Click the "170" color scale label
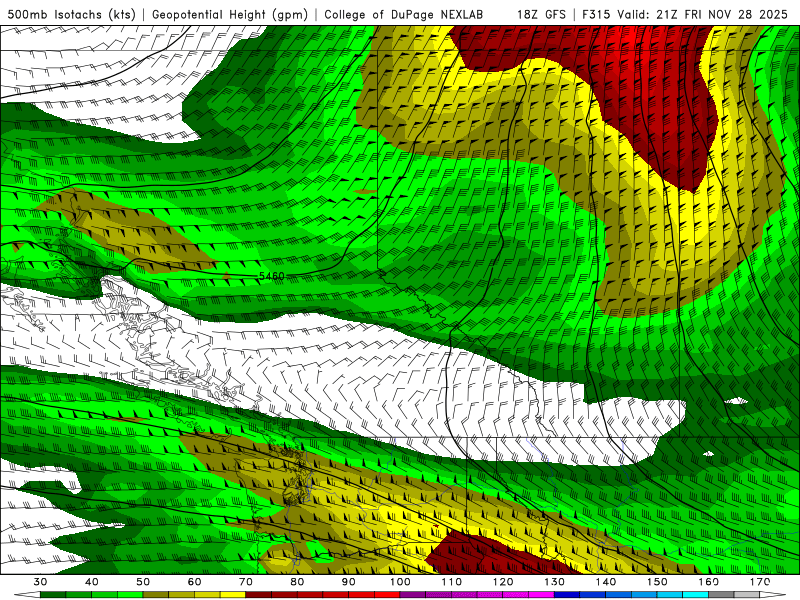Image resolution: width=800 pixels, height=600 pixels. coord(760,582)
